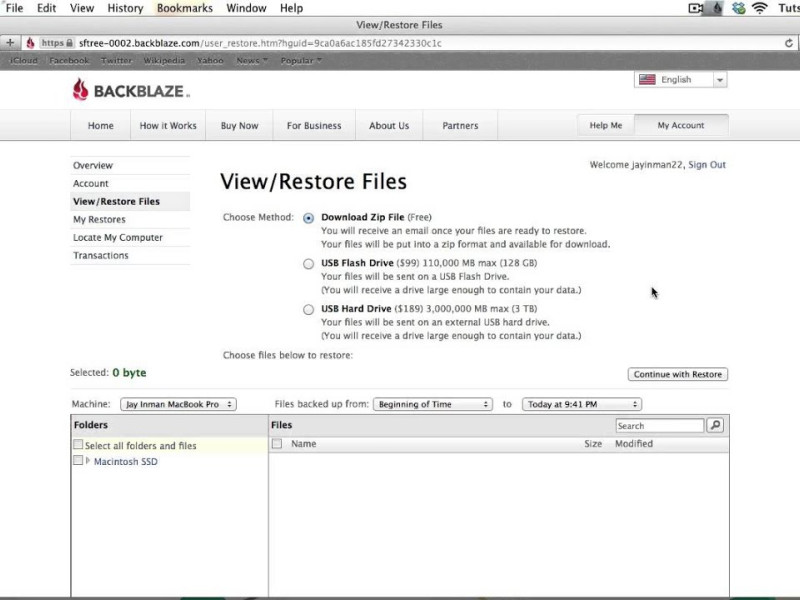Check Select all folders and files
Viewport: 800px width, 600px height.
click(78, 444)
